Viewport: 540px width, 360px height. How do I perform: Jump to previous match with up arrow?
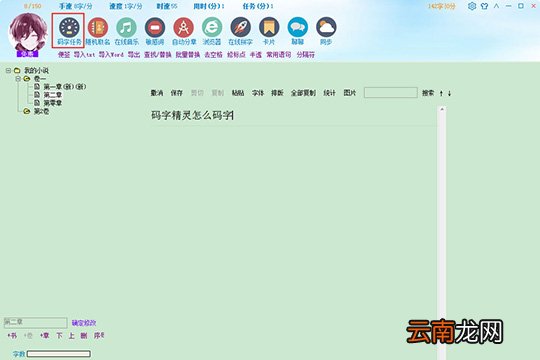441,93
